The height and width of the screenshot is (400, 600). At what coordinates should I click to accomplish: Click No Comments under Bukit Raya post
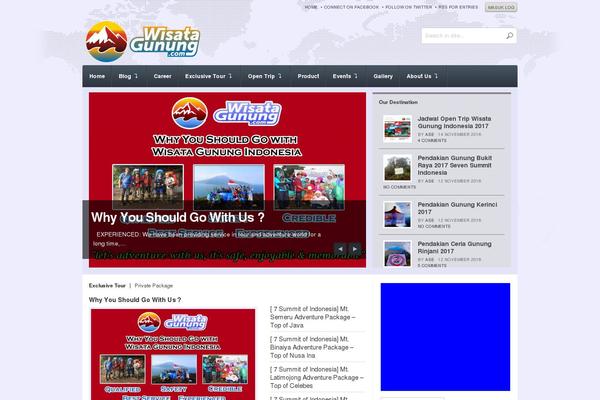tap(399, 187)
